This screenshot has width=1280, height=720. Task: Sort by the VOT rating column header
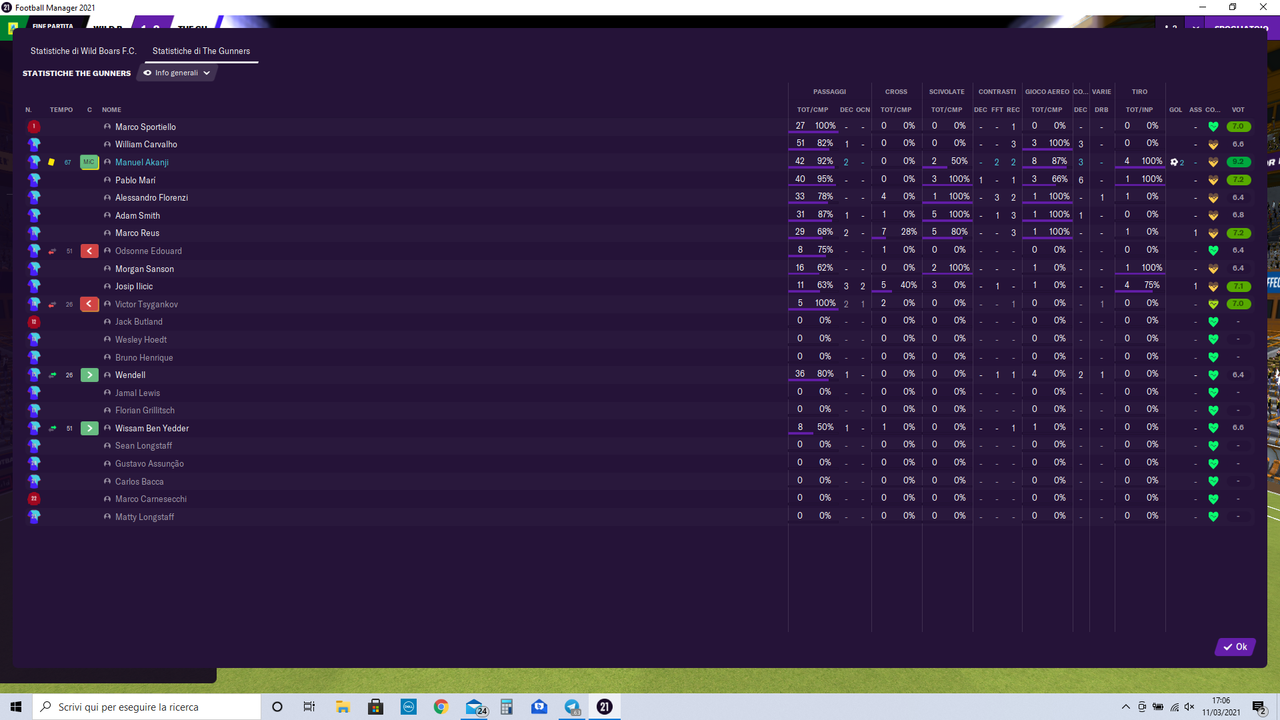tap(1238, 110)
